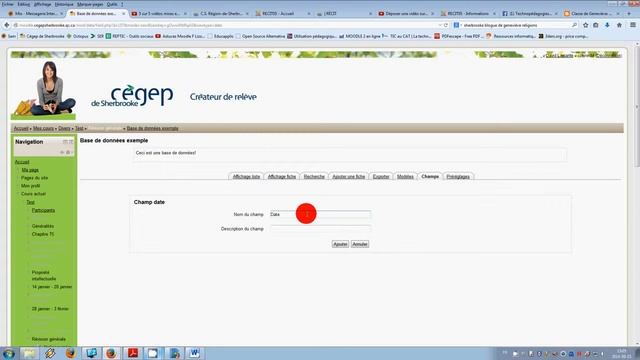Open the Affichage fiche tab

click(282, 177)
